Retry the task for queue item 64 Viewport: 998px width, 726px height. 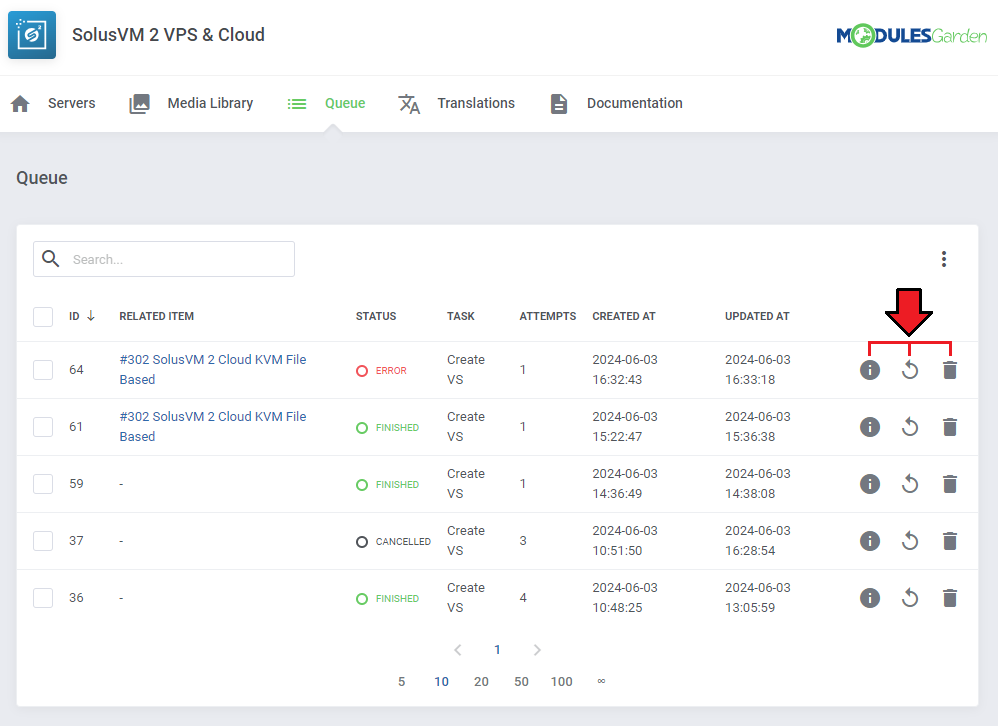[910, 370]
